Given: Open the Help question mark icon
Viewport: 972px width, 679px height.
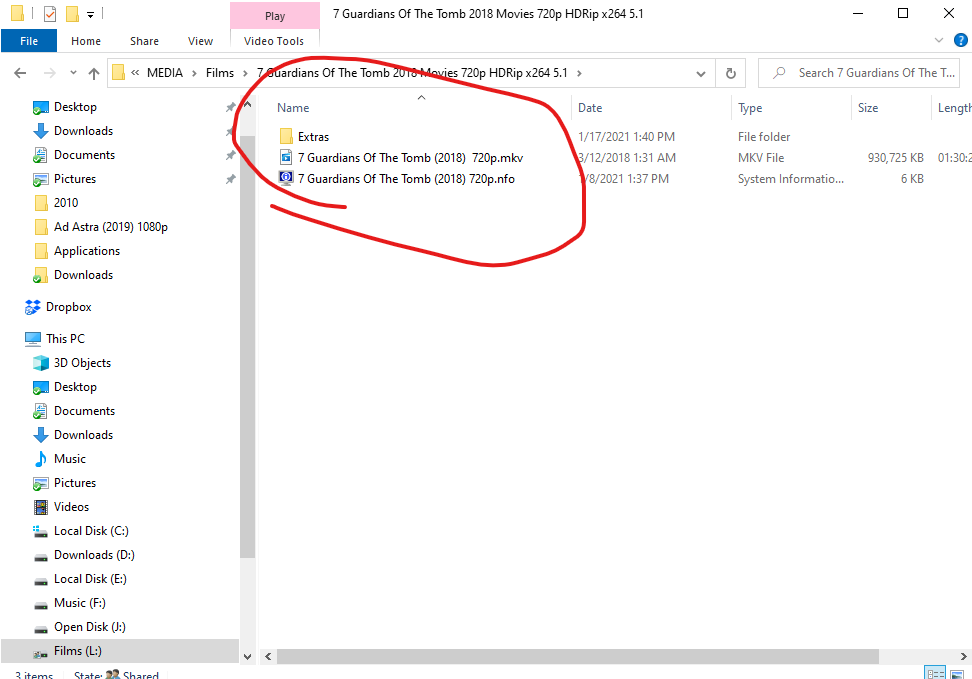Looking at the screenshot, I should click(x=960, y=40).
